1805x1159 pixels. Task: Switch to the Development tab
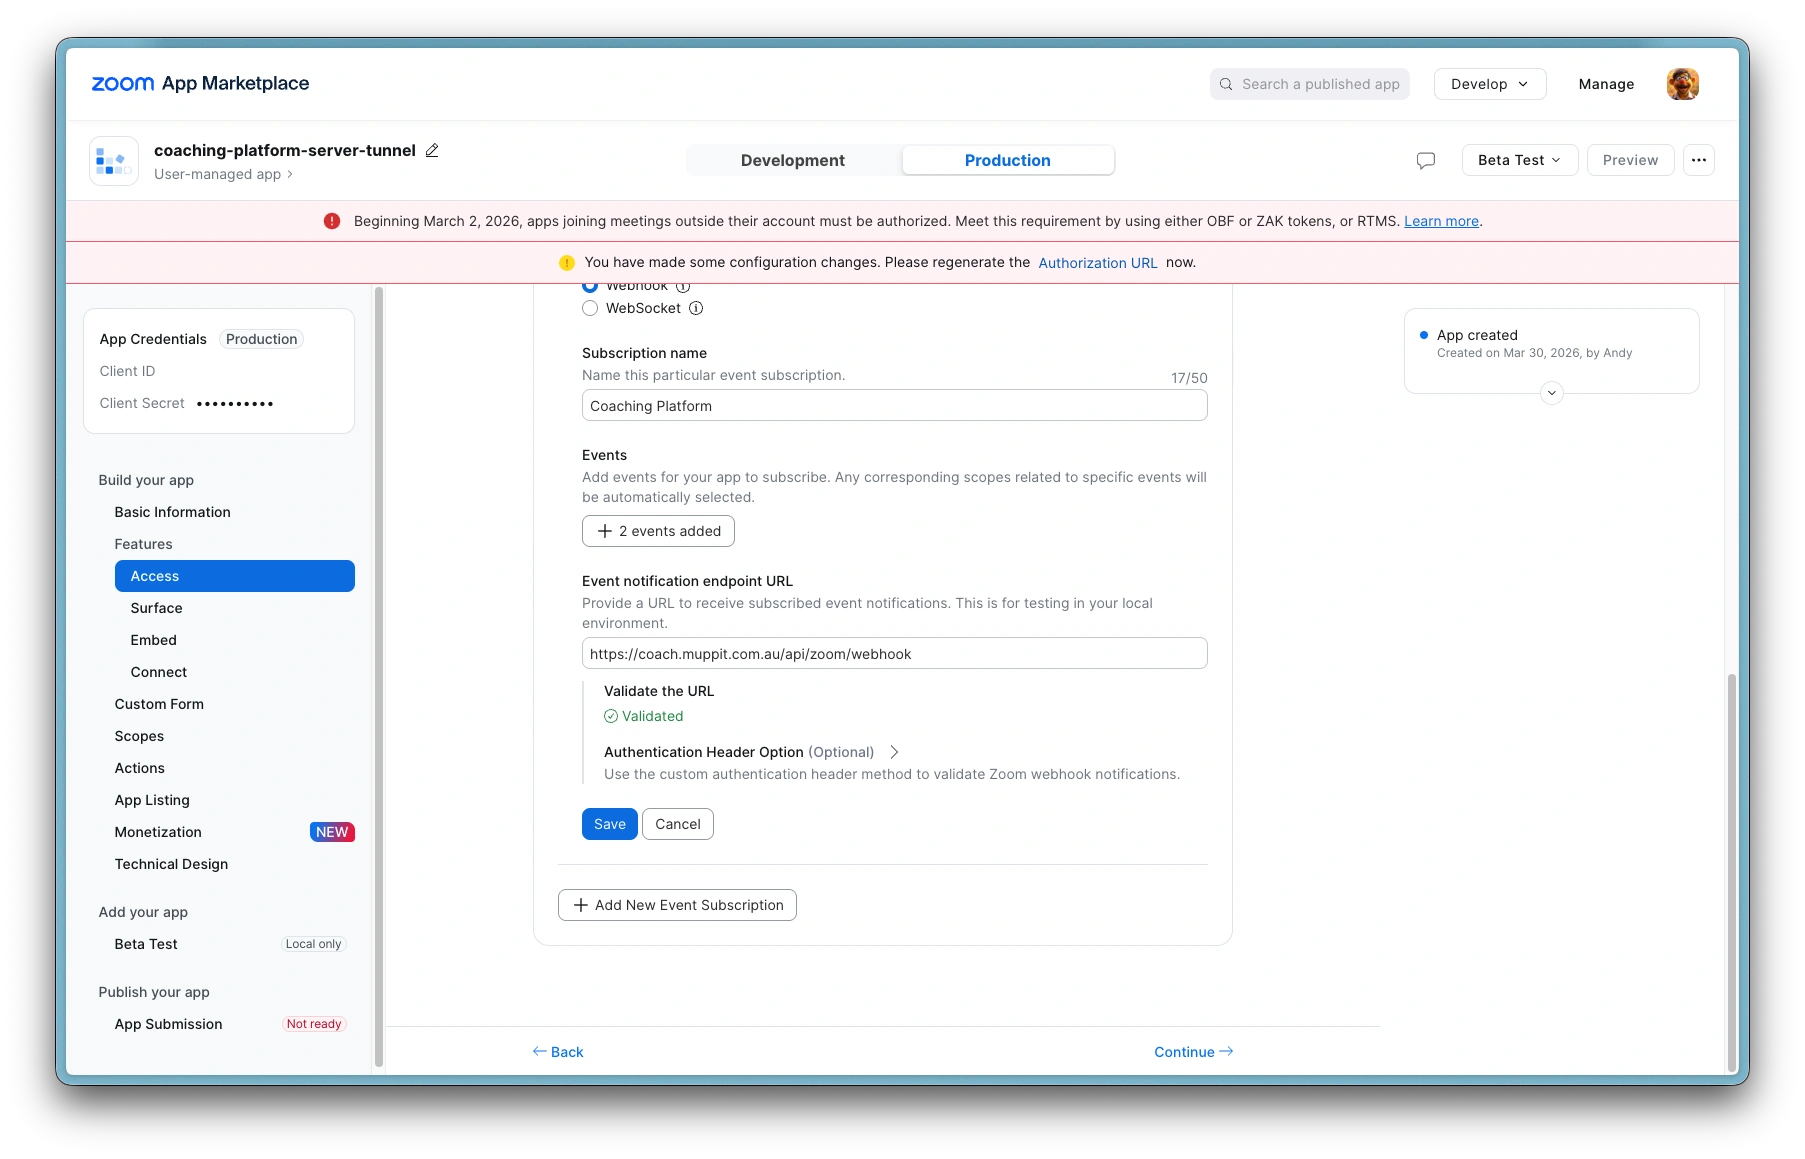(x=792, y=160)
